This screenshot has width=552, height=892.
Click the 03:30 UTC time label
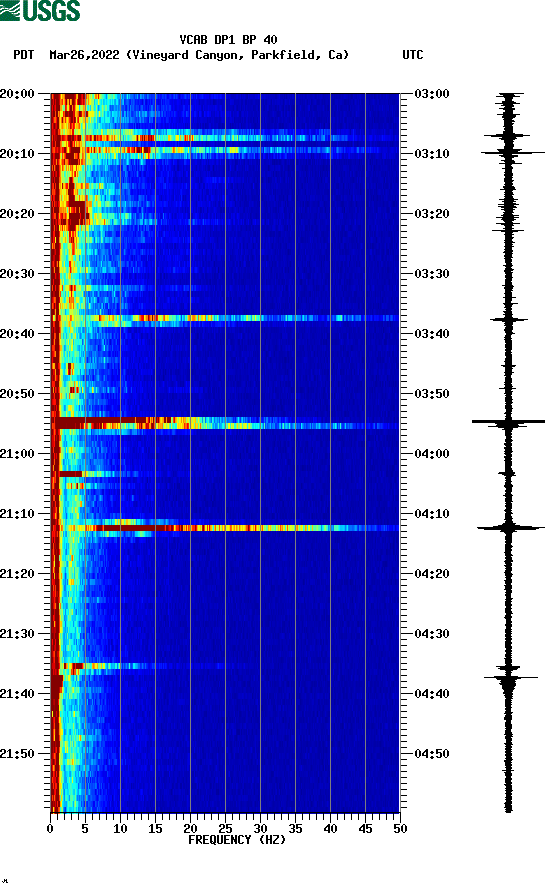click(x=432, y=274)
